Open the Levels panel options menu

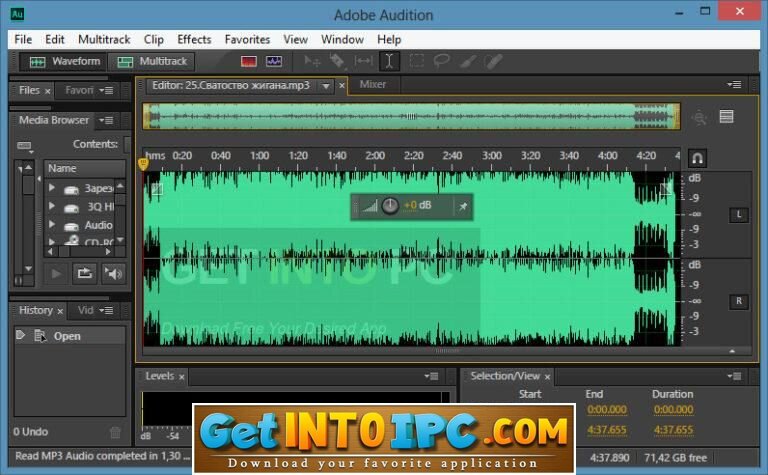click(x=431, y=376)
